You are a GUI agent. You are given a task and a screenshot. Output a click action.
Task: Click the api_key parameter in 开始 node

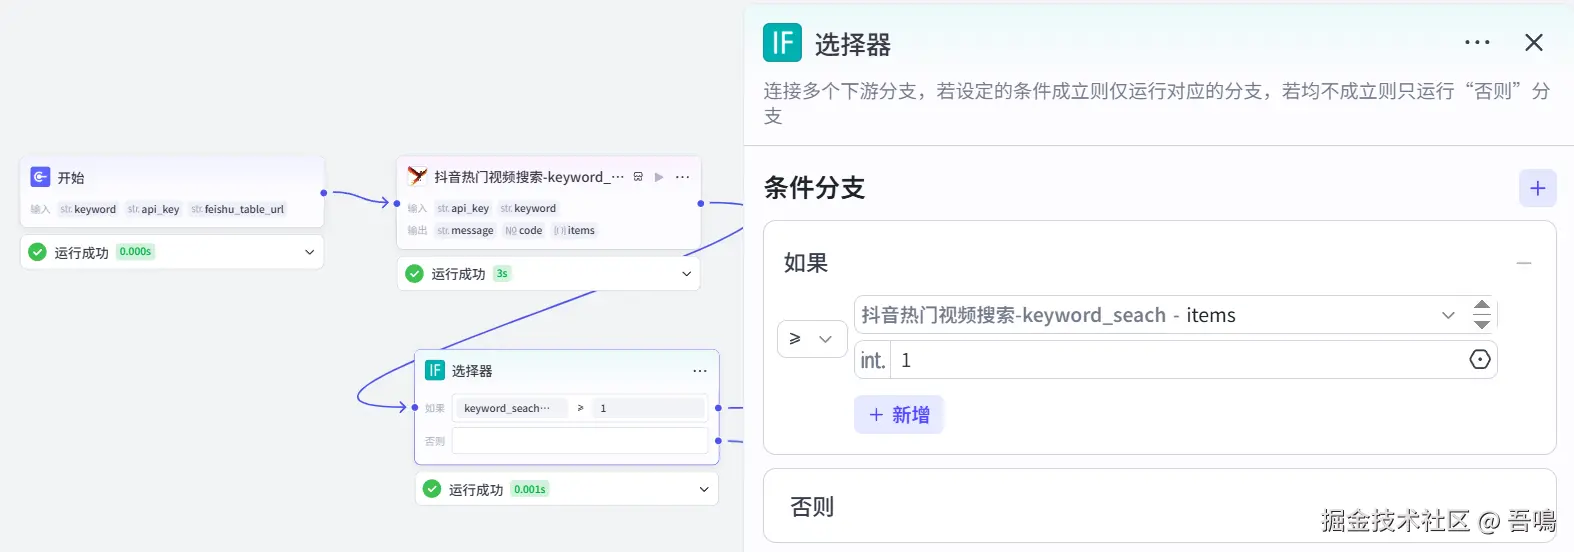154,209
